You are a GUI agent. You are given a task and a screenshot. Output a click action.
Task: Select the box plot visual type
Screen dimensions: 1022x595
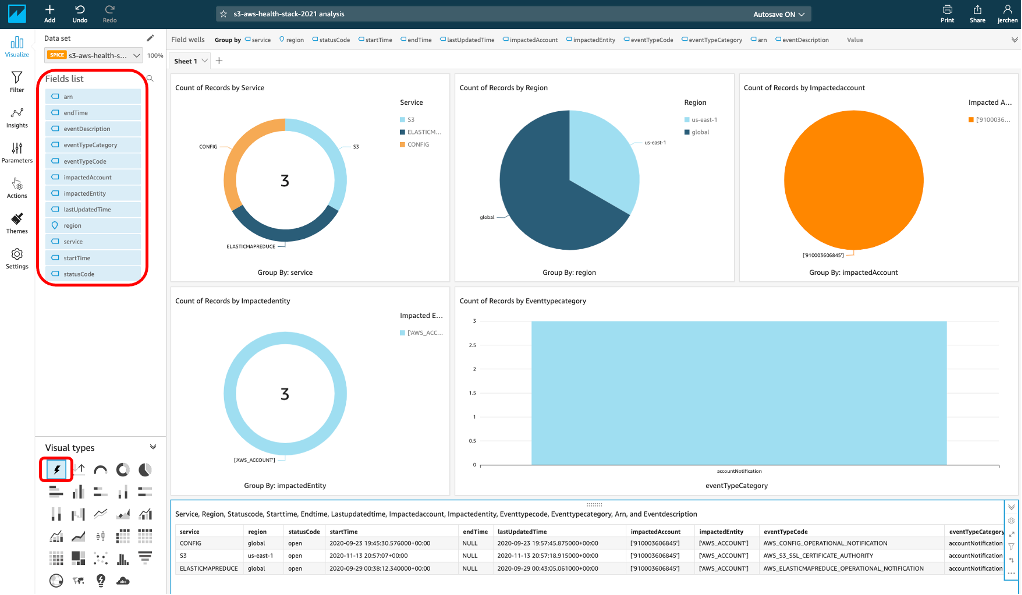(x=100, y=536)
